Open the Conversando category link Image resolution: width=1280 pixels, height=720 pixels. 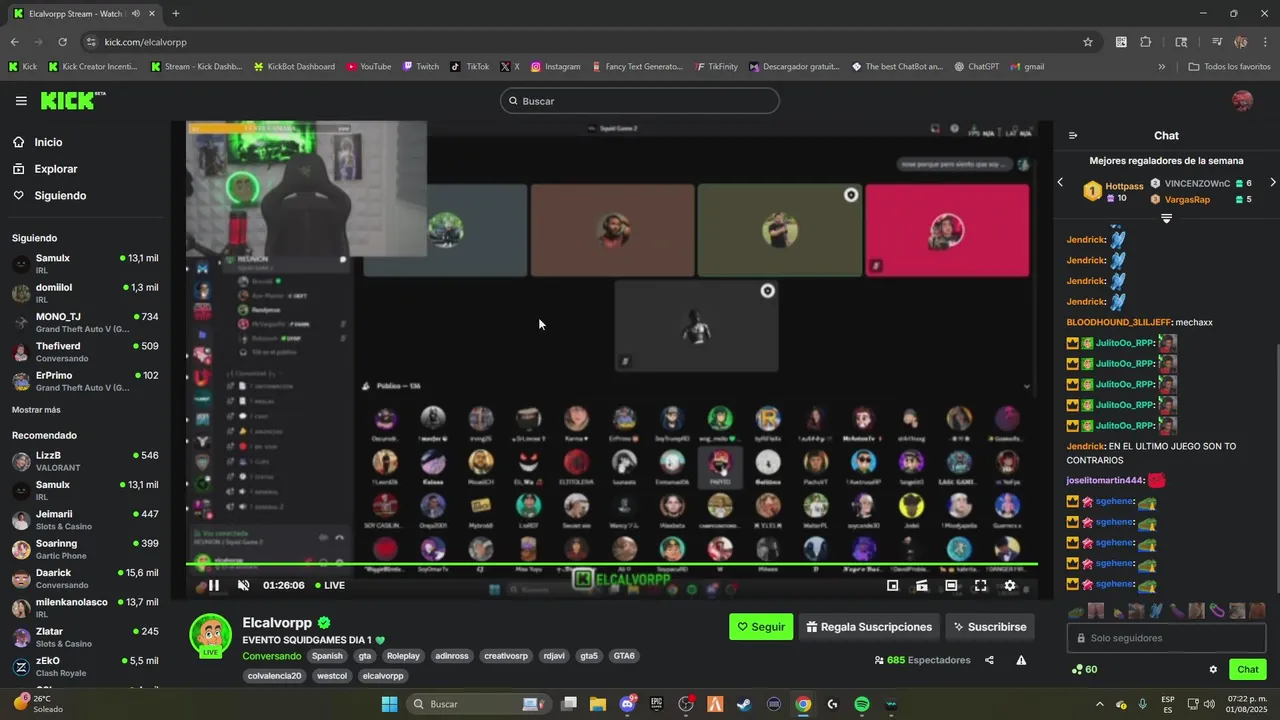[x=271, y=656]
